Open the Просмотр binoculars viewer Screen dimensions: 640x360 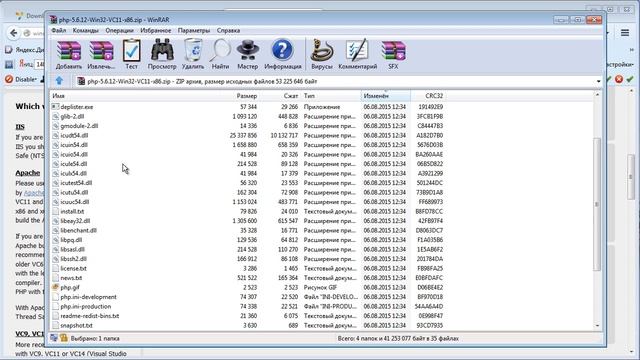[162, 54]
